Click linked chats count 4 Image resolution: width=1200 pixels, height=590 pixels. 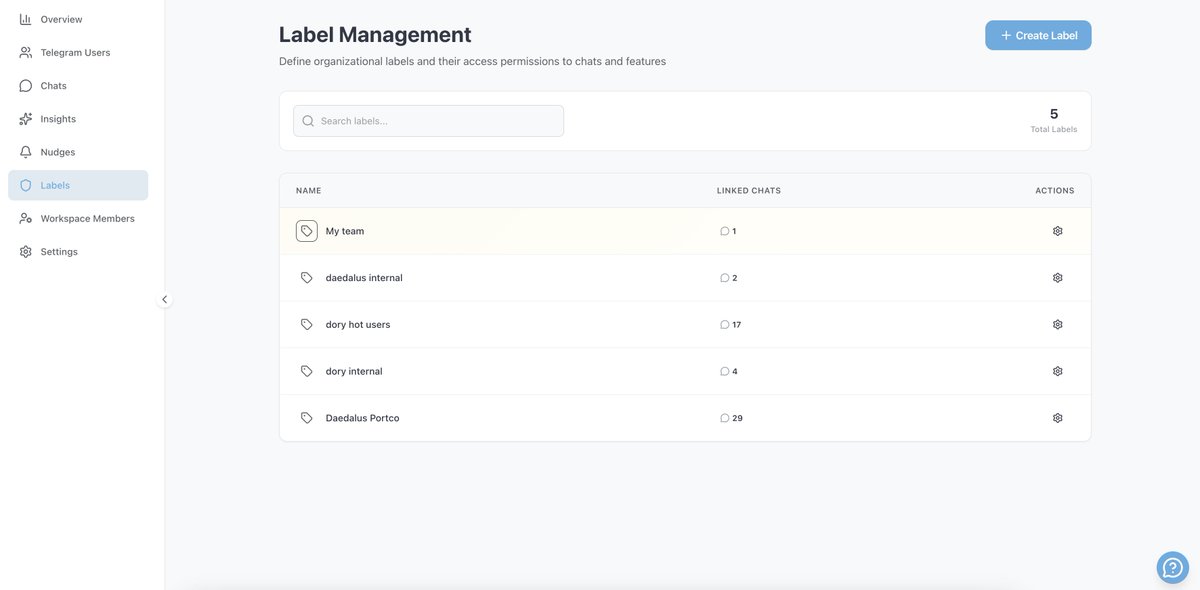[x=735, y=371]
